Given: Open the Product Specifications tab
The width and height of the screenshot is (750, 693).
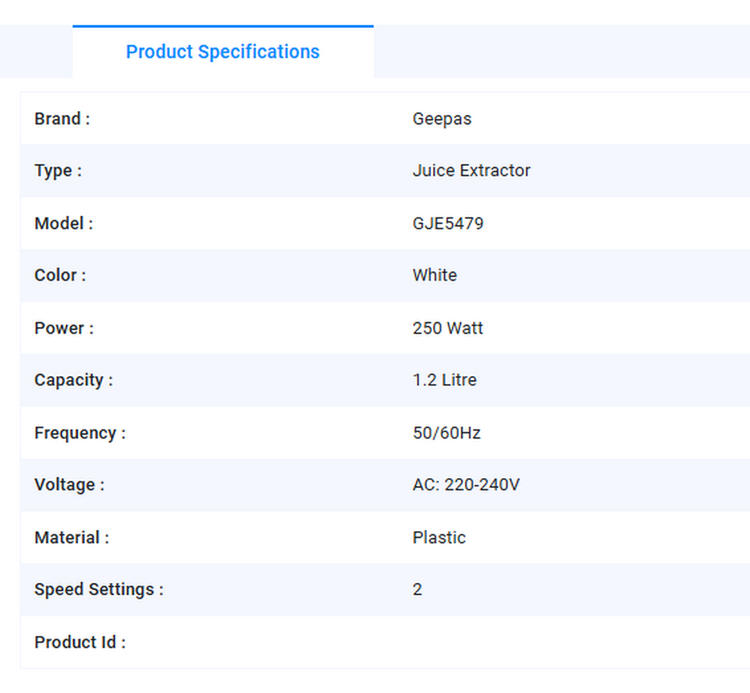Looking at the screenshot, I should tap(222, 52).
